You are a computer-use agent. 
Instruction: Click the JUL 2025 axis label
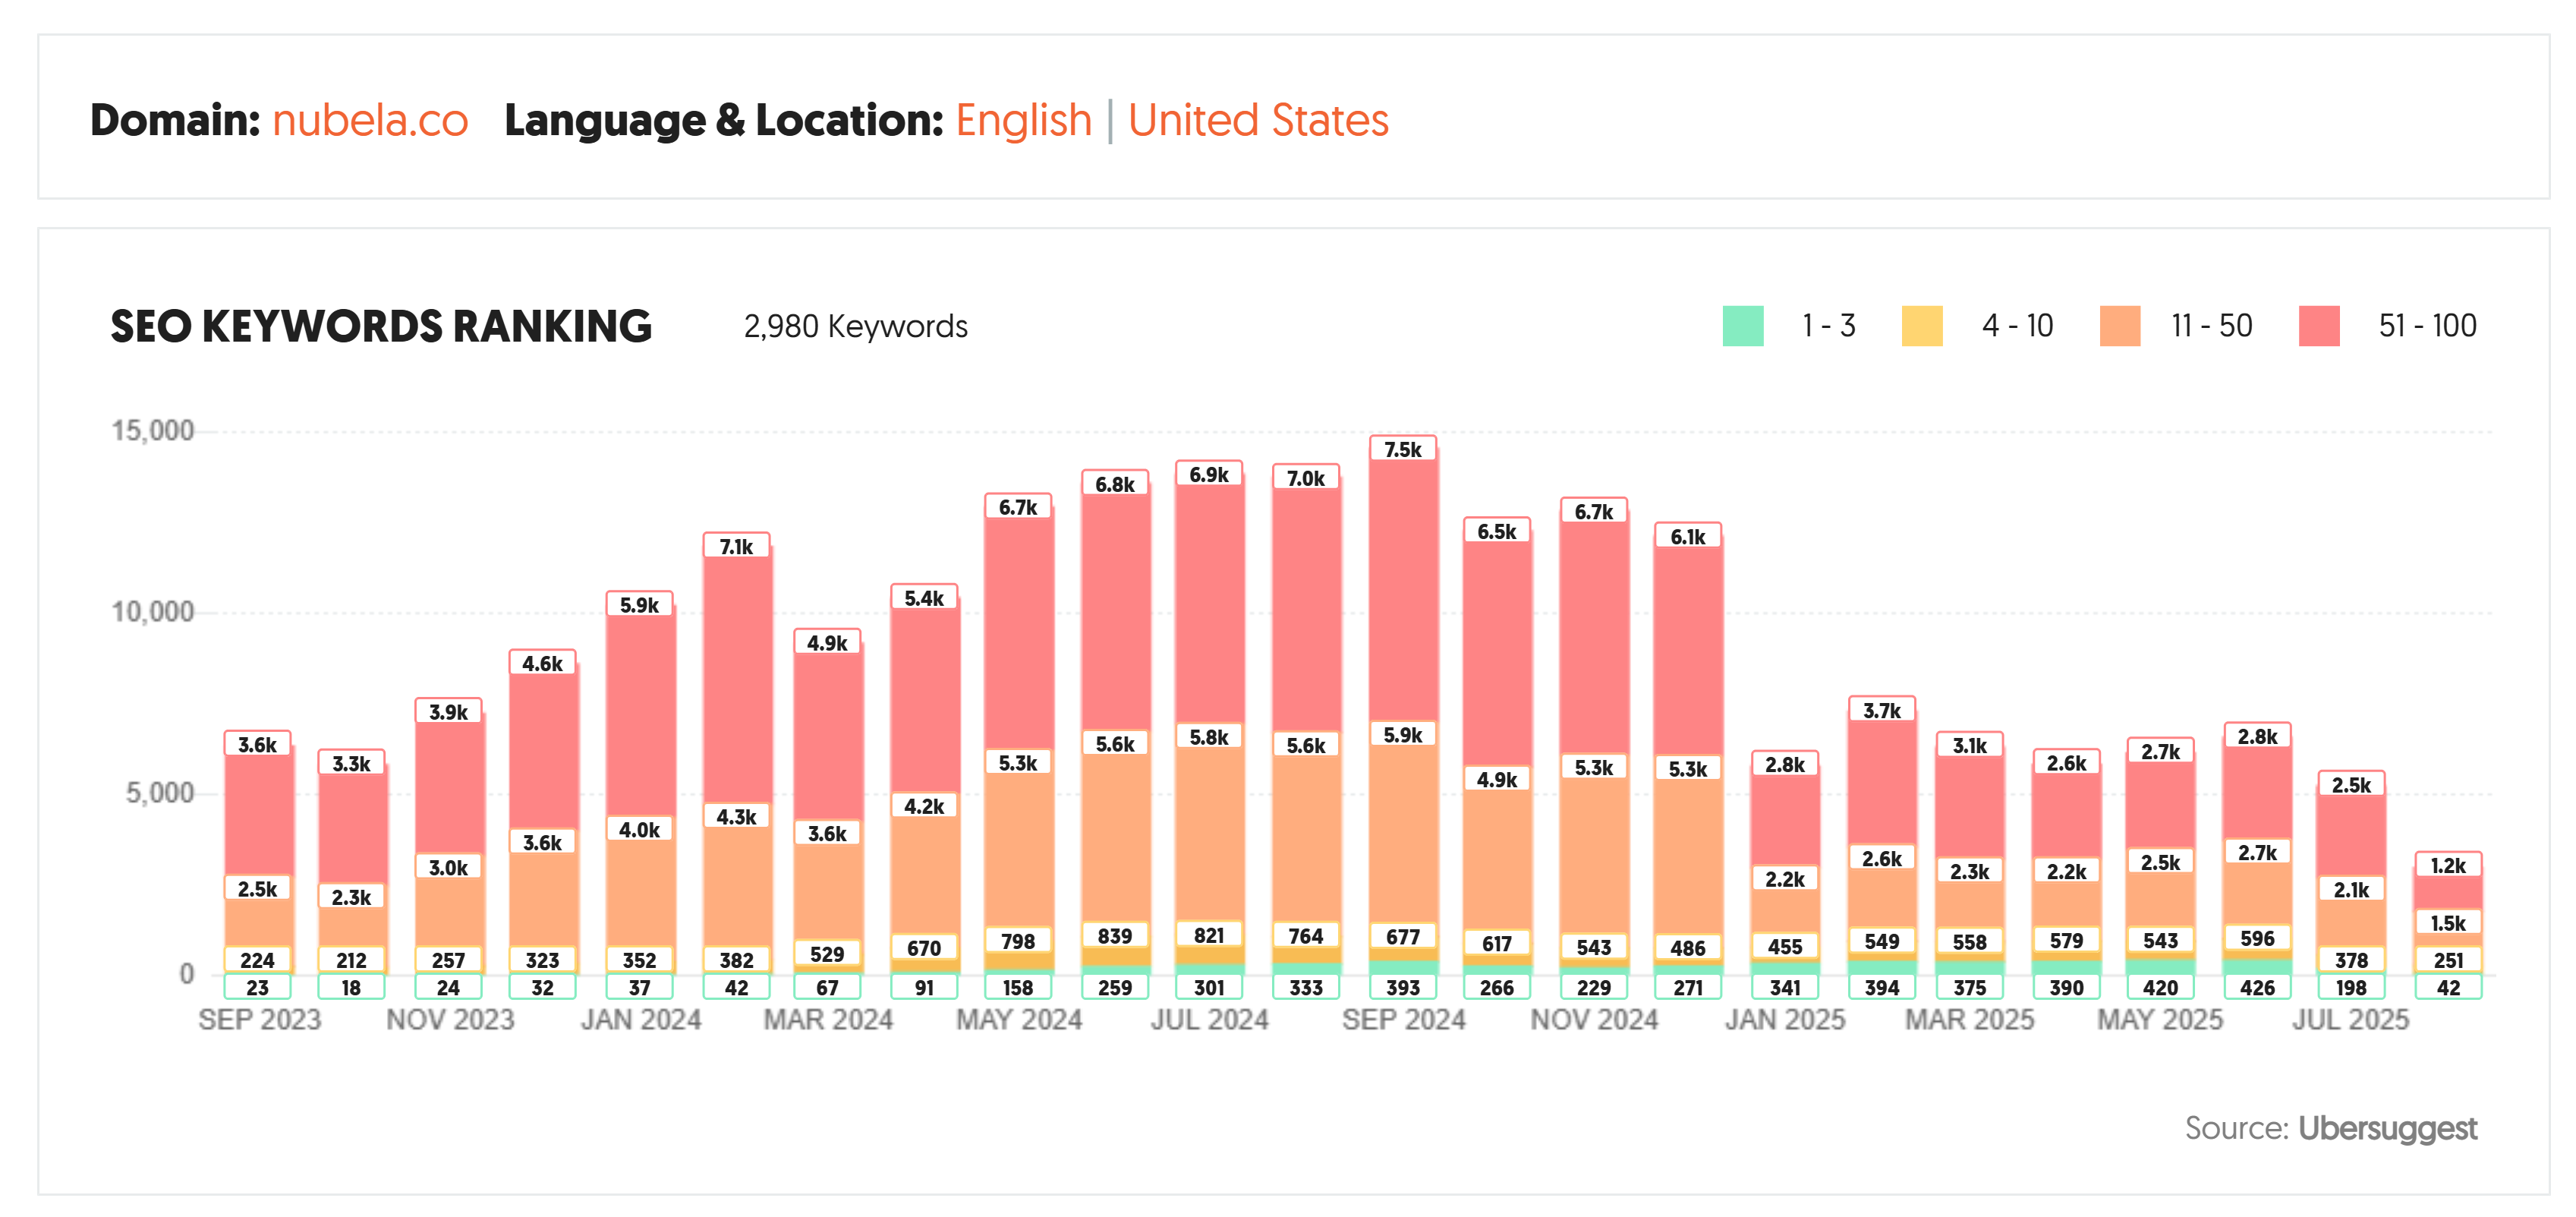tap(2350, 1020)
